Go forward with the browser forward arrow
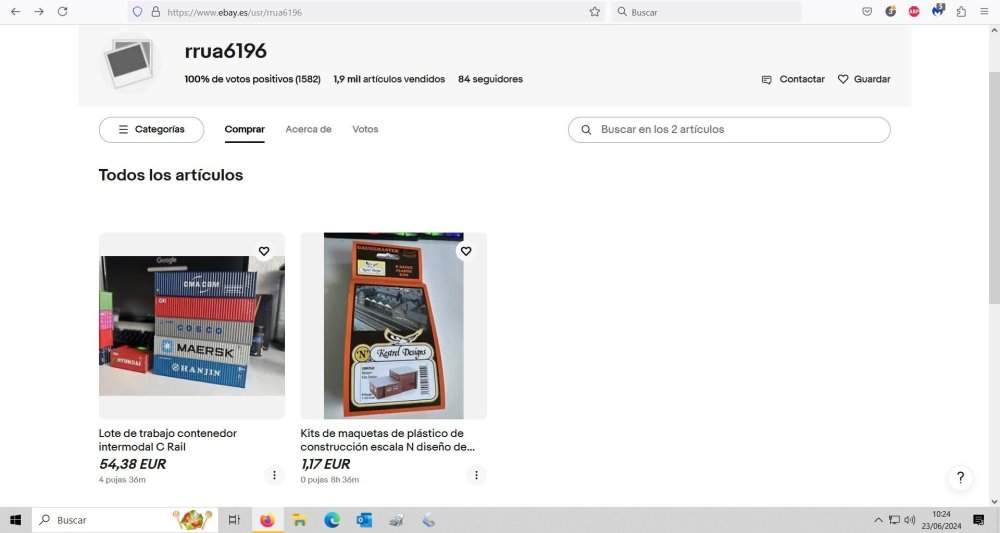This screenshot has height=533, width=1000. click(x=39, y=11)
